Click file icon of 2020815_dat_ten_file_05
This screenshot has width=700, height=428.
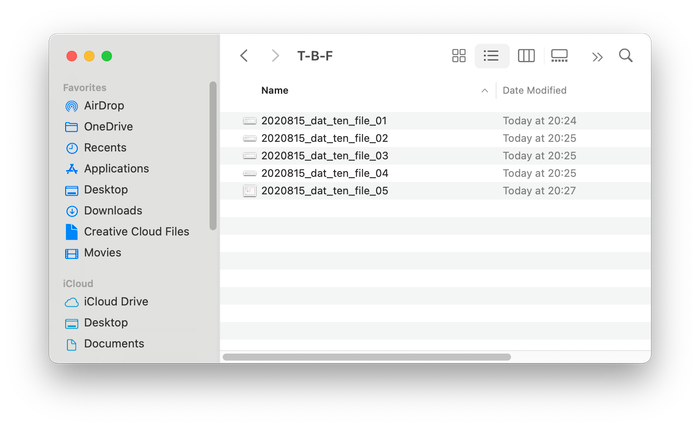tap(250, 191)
